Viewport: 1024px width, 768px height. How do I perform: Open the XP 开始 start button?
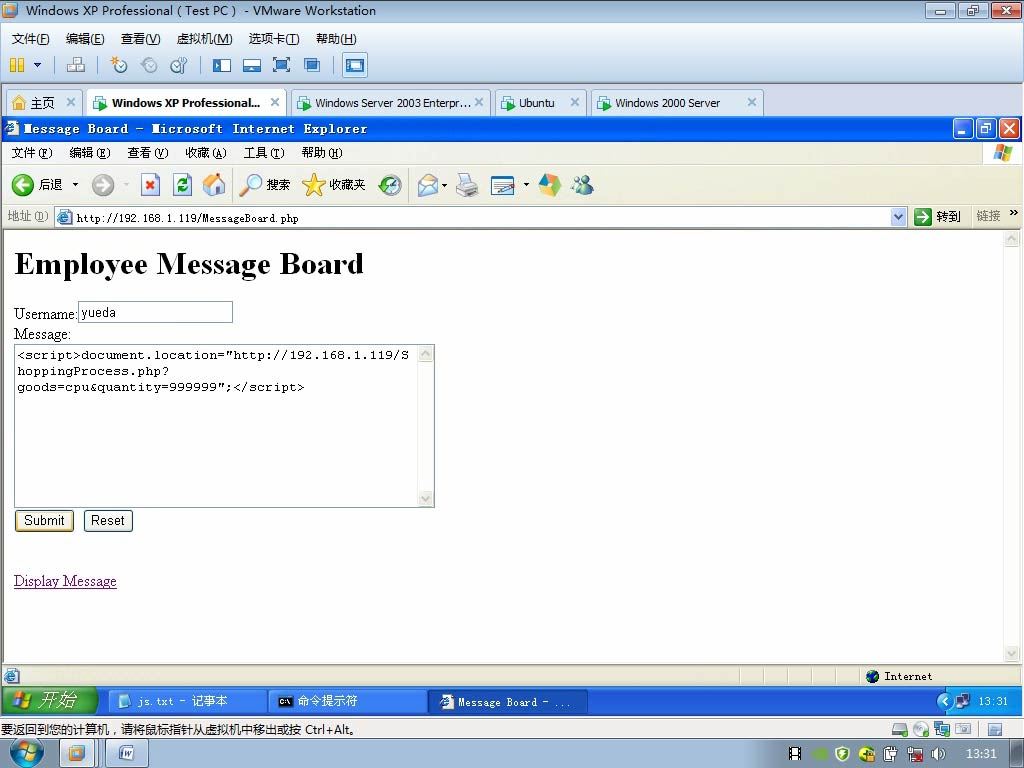pos(50,701)
